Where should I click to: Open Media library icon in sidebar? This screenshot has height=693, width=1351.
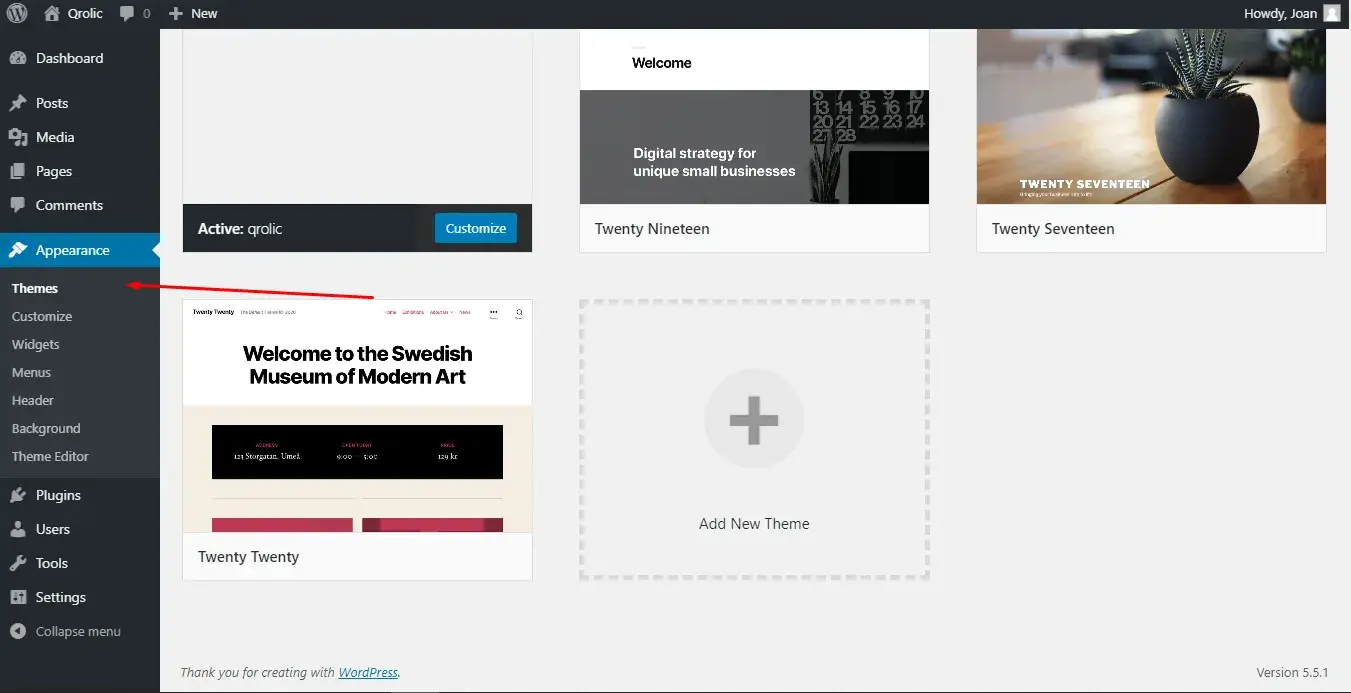[18, 137]
